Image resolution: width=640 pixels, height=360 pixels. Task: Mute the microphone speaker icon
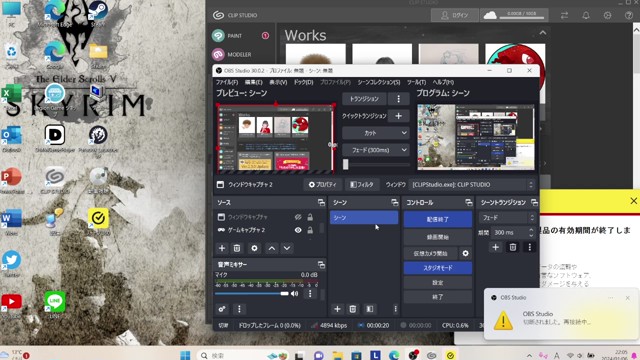[294, 293]
